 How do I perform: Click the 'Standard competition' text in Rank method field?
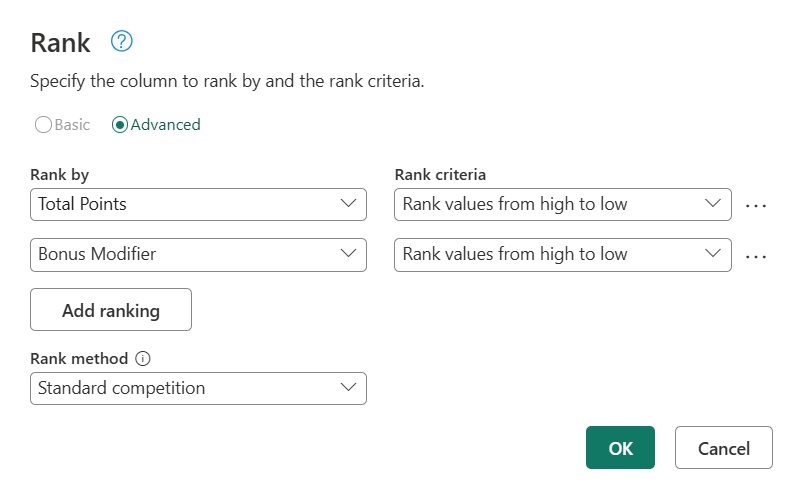pos(122,388)
